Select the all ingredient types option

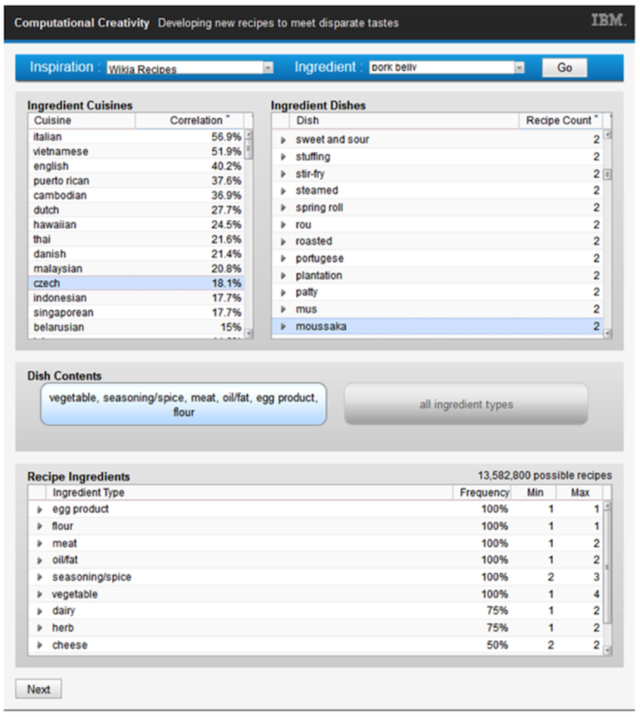(x=466, y=404)
